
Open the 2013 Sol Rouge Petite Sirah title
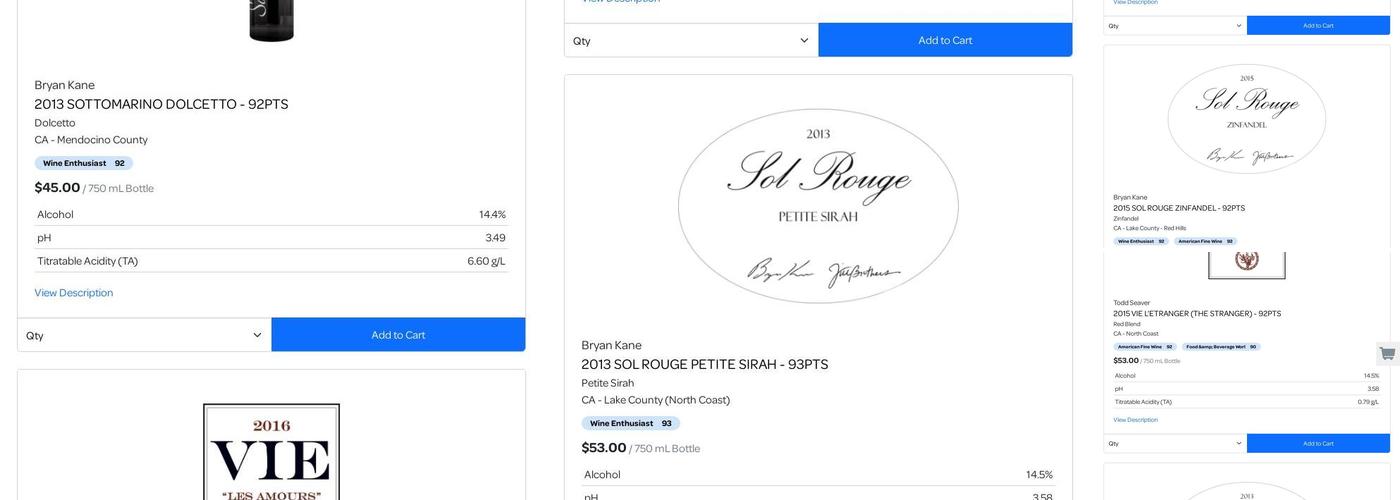[x=704, y=364]
